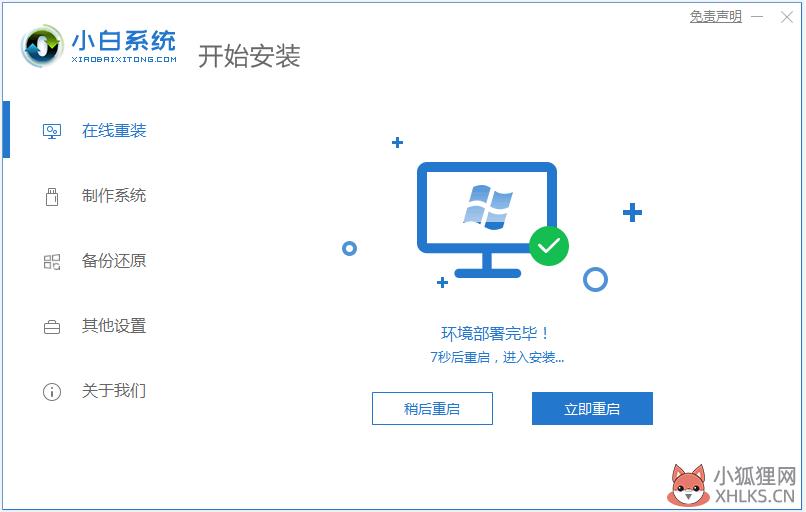
Task: Open 其他设置 from the sidebar
Action: [x=95, y=326]
